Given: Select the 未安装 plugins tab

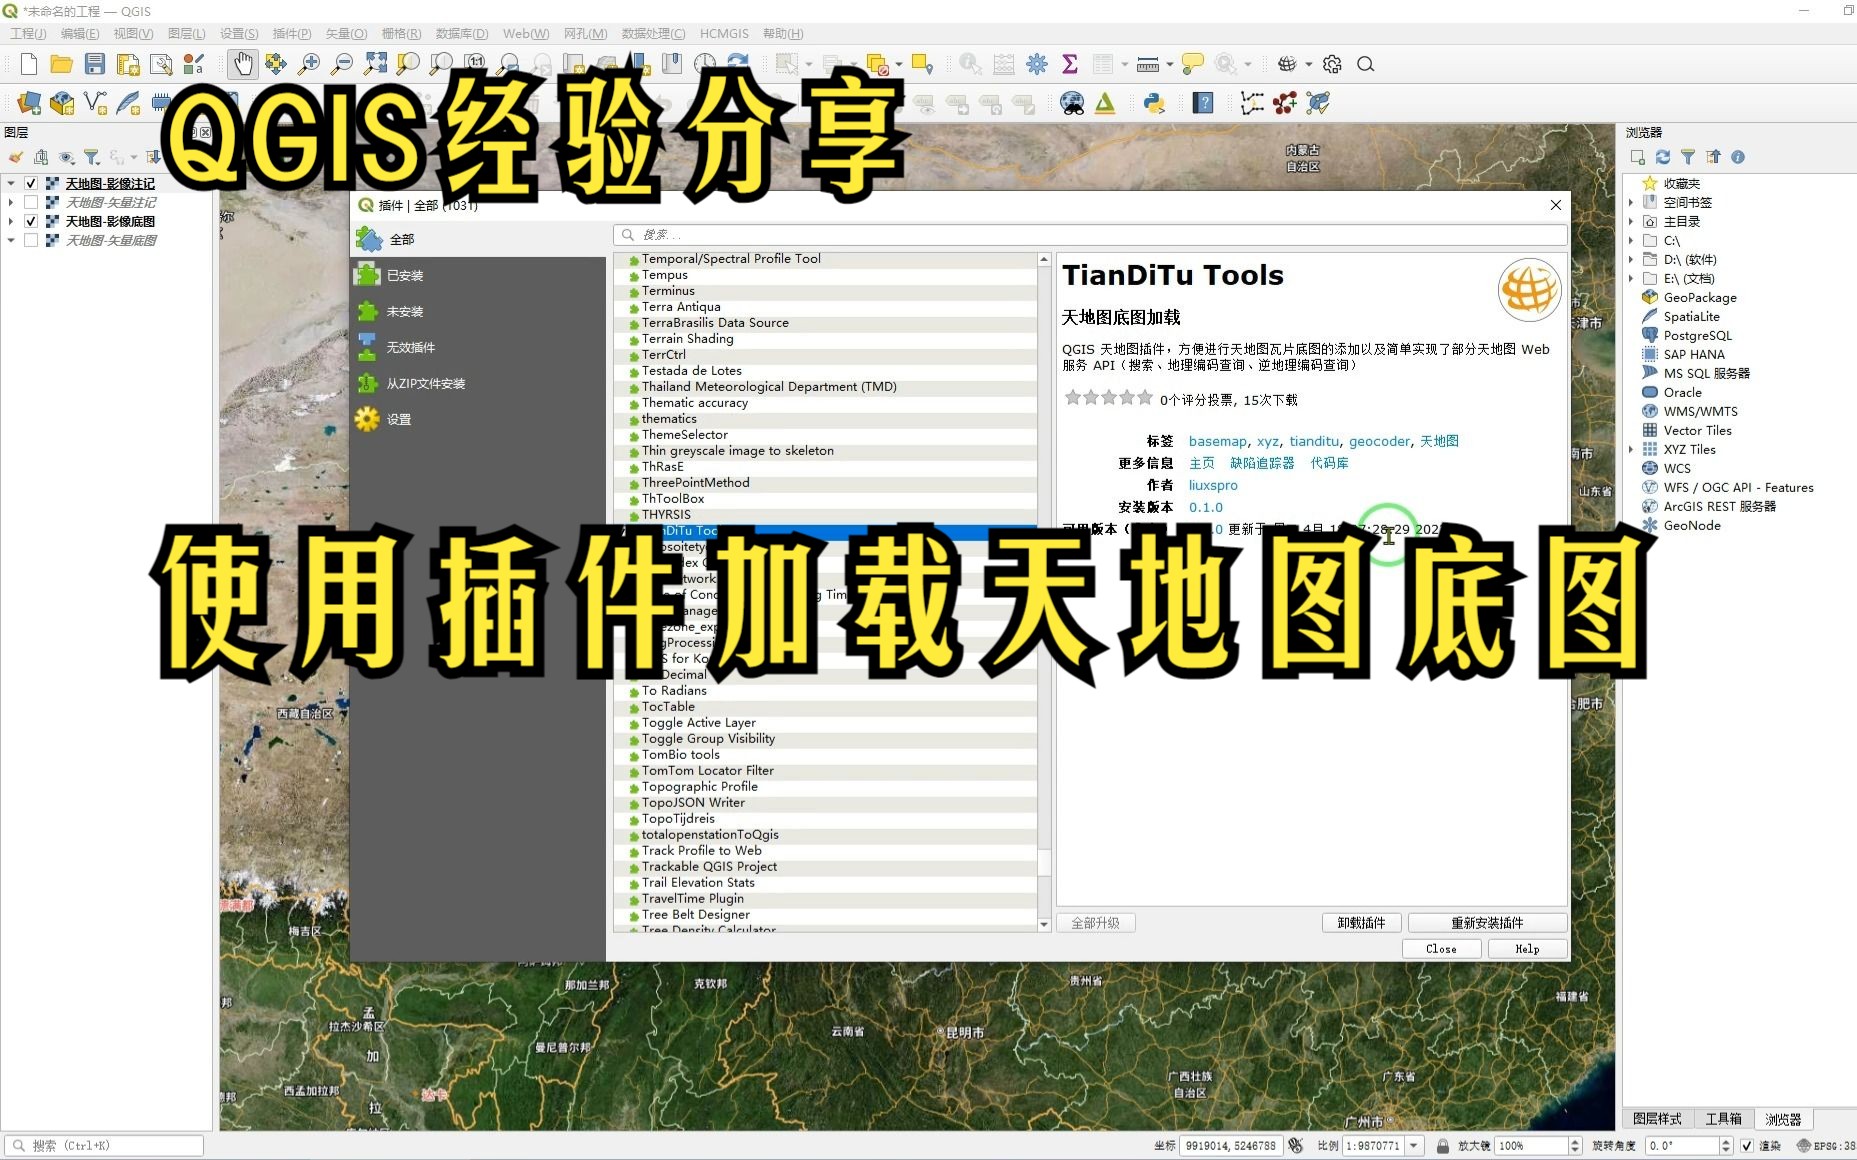Looking at the screenshot, I should tap(478, 311).
